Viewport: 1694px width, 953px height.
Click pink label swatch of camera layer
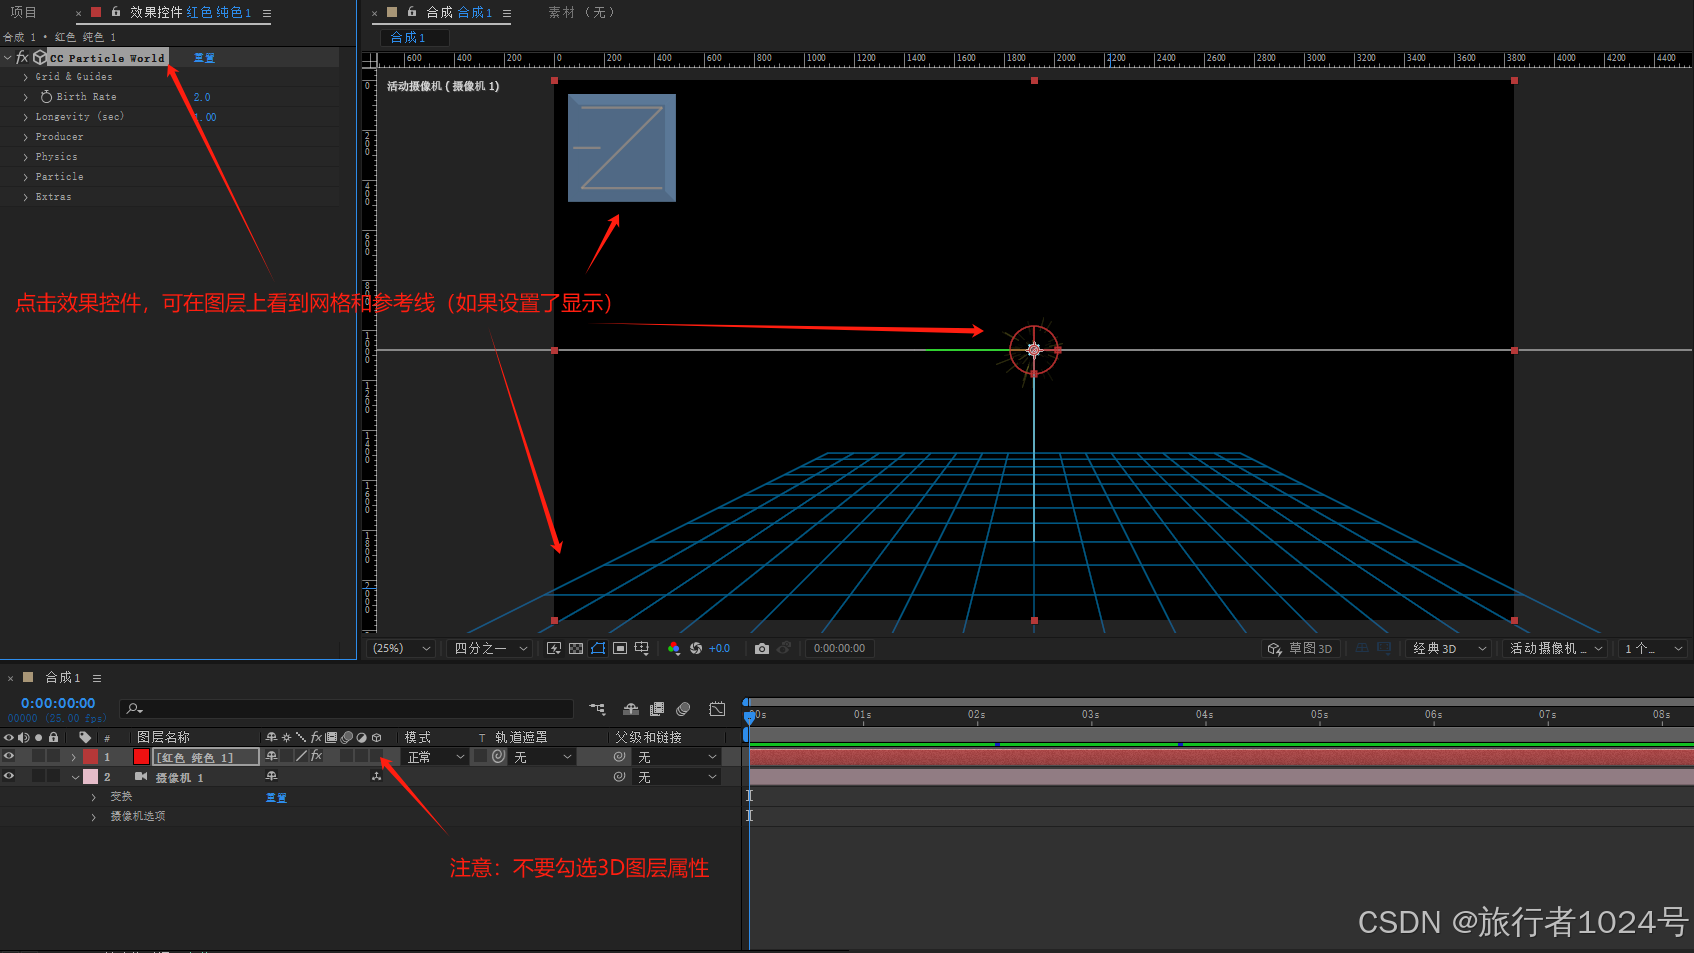(91, 776)
